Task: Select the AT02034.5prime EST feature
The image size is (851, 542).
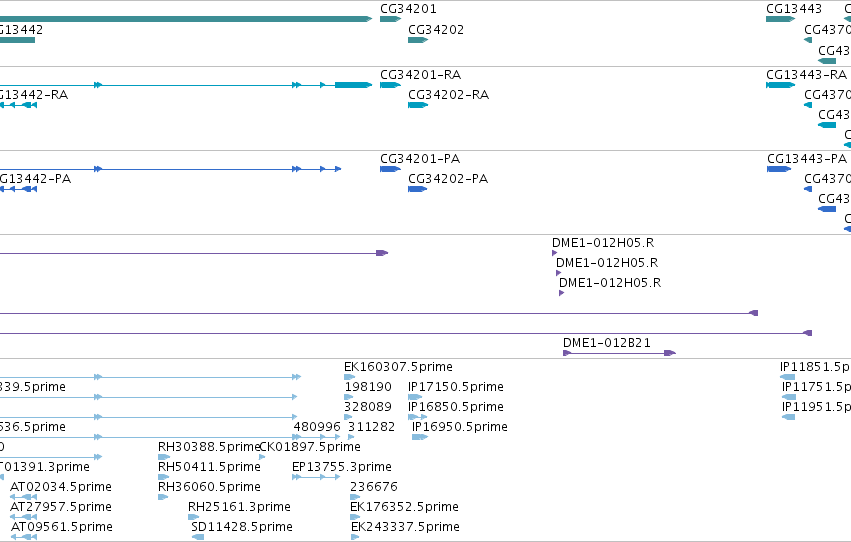Action: [23, 497]
